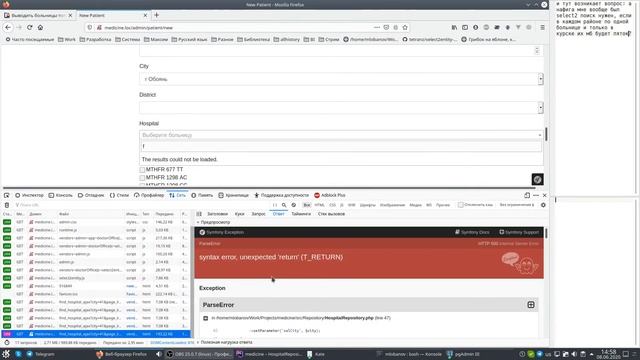Open the Symfony Docs link
This screenshot has height=360, width=640.
pos(472,232)
